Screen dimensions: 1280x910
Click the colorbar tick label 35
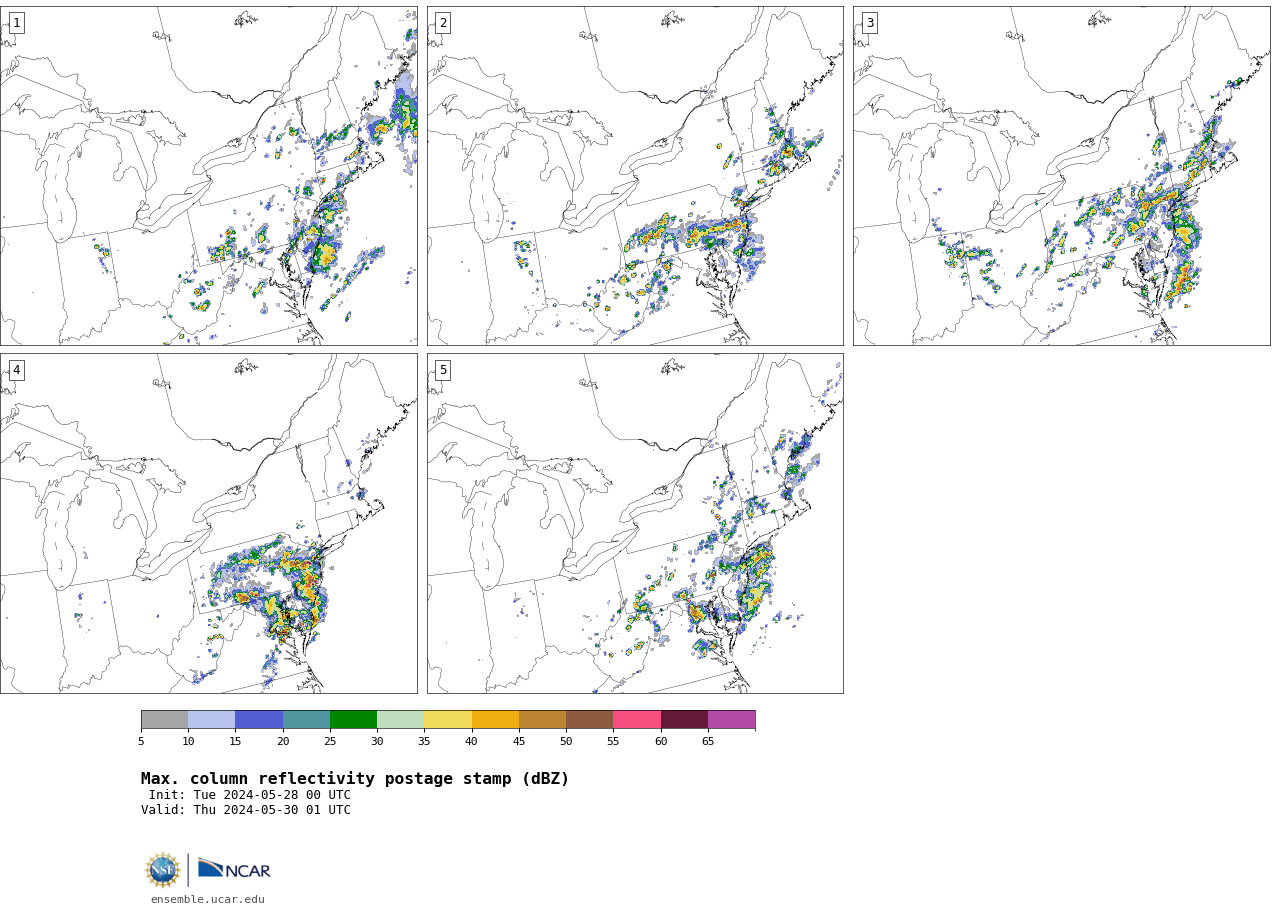click(x=424, y=741)
